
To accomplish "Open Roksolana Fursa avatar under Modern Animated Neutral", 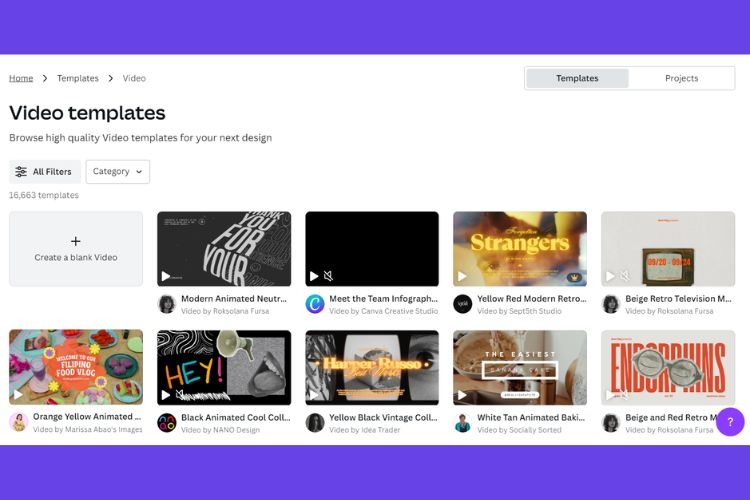I will coord(167,304).
